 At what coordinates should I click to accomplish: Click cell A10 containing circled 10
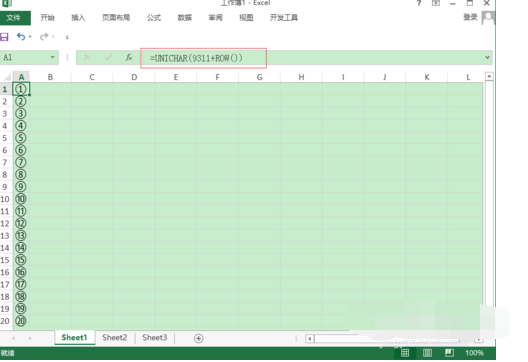[x=21, y=199]
